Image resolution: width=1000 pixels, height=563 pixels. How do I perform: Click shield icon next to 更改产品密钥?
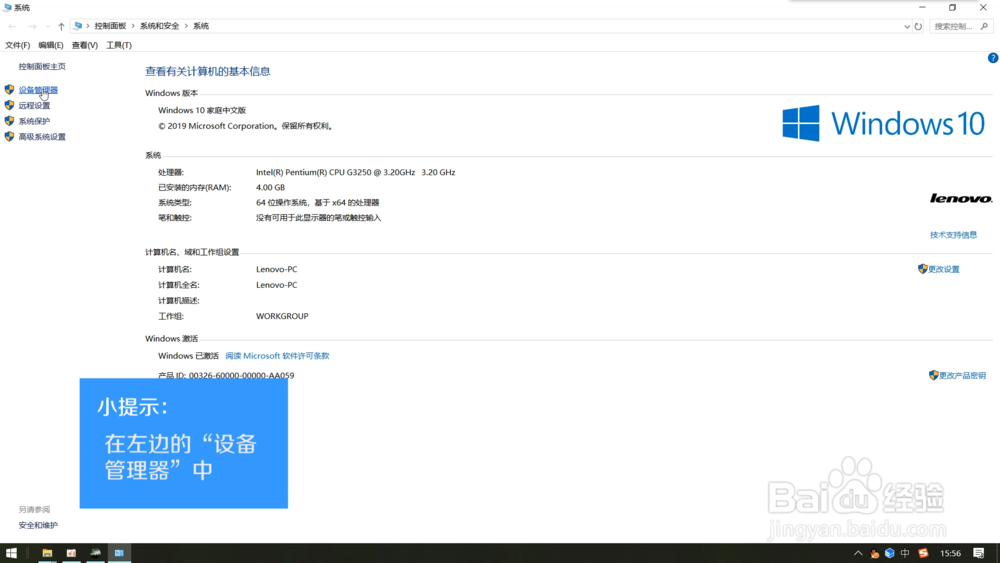pyautogui.click(x=933, y=375)
